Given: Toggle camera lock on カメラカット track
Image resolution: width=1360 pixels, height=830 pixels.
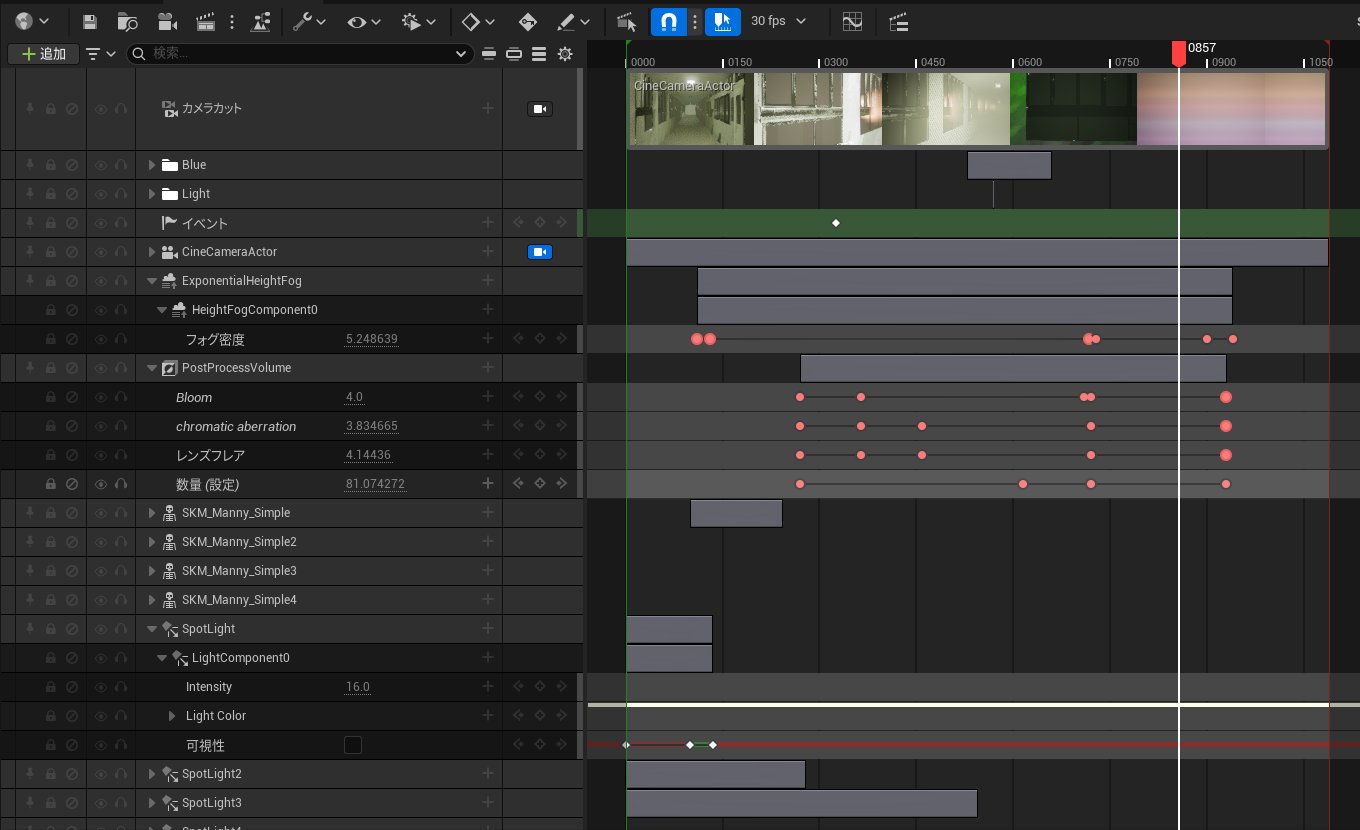Looking at the screenshot, I should tap(540, 108).
